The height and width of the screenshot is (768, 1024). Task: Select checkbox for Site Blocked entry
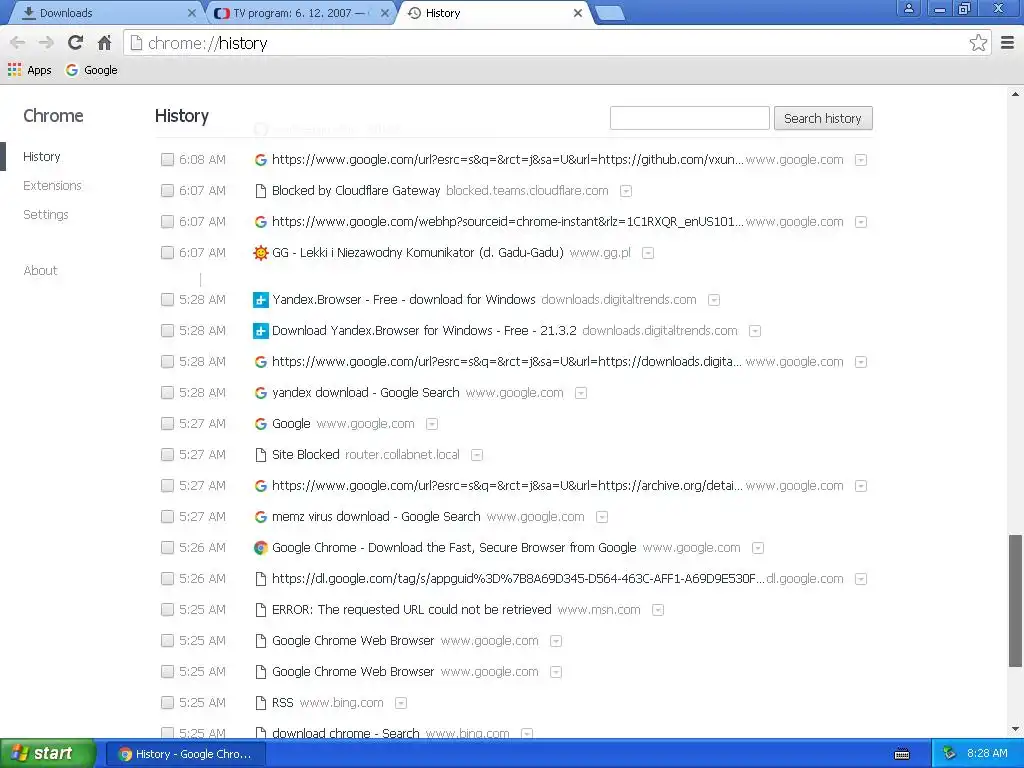tap(167, 455)
